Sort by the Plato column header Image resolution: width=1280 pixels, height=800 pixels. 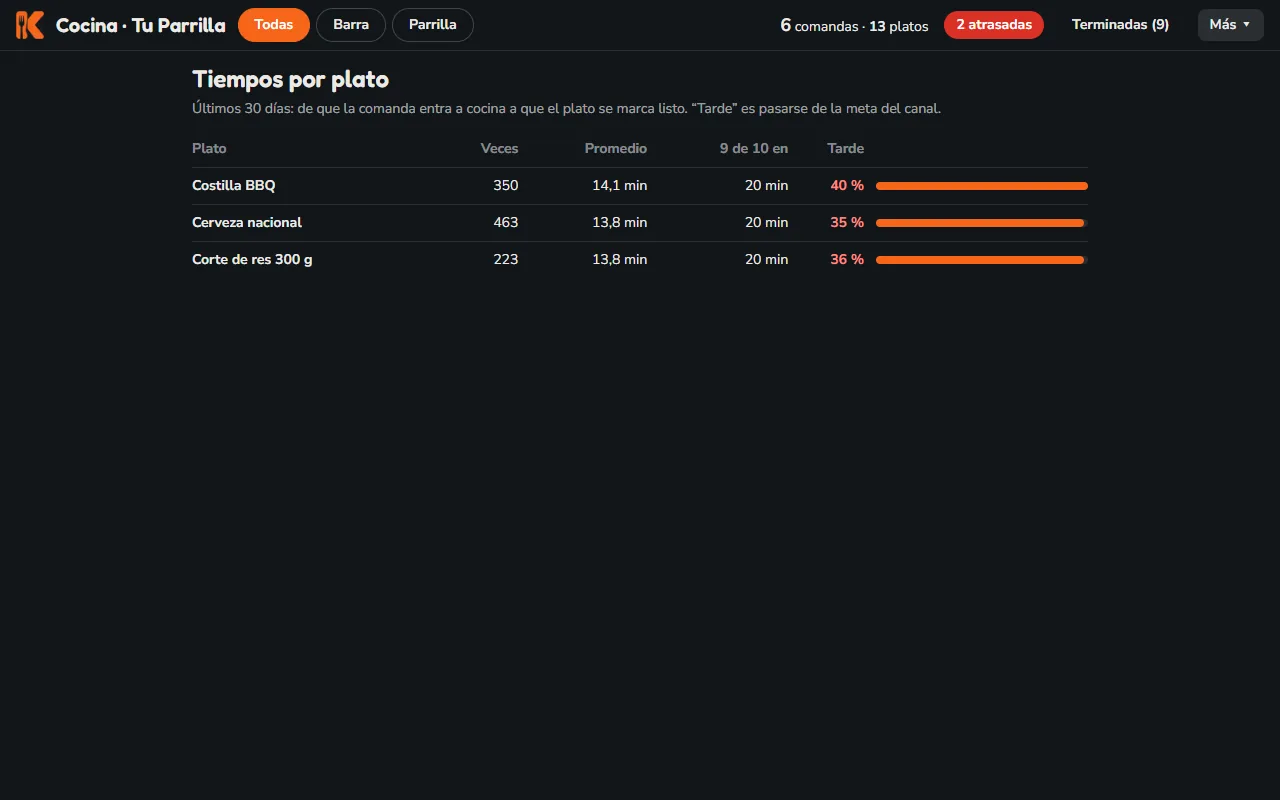[209, 148]
